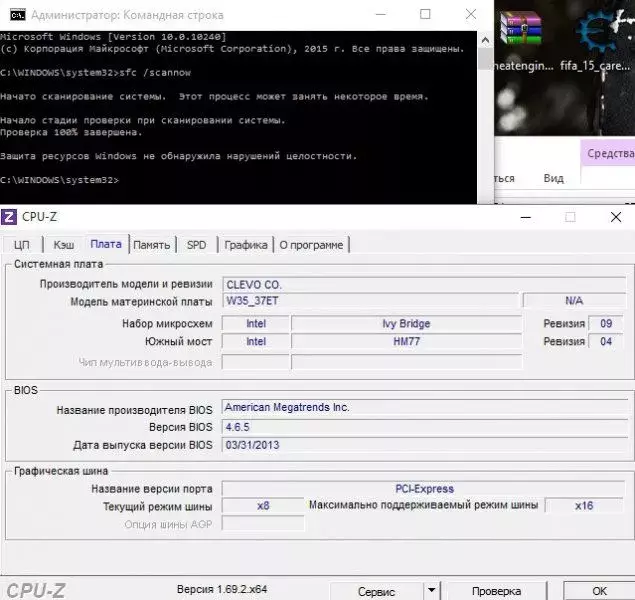
Task: Click Intel in the Набор микросхем row
Action: coord(256,323)
